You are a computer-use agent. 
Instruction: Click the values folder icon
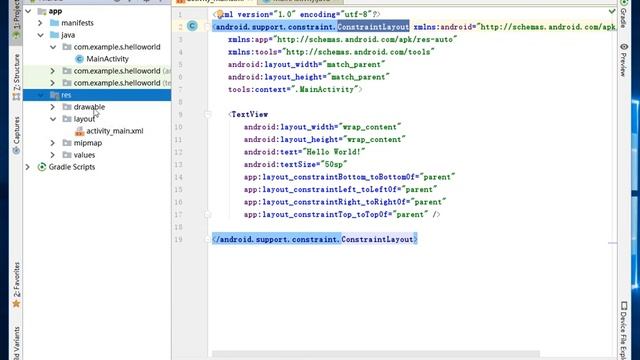point(67,155)
